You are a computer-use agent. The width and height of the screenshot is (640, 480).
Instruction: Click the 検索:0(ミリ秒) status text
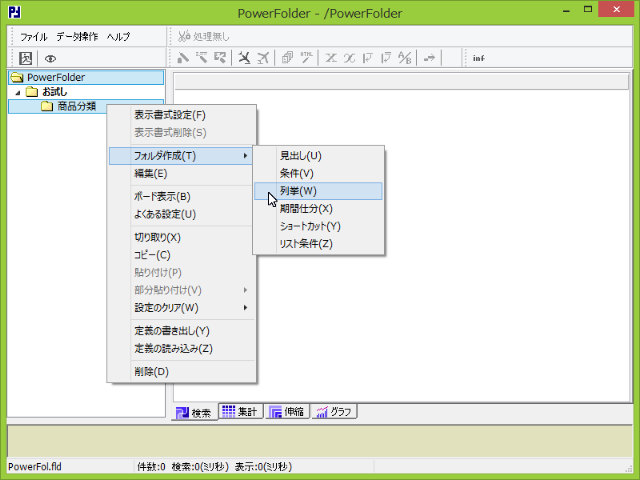200,467
